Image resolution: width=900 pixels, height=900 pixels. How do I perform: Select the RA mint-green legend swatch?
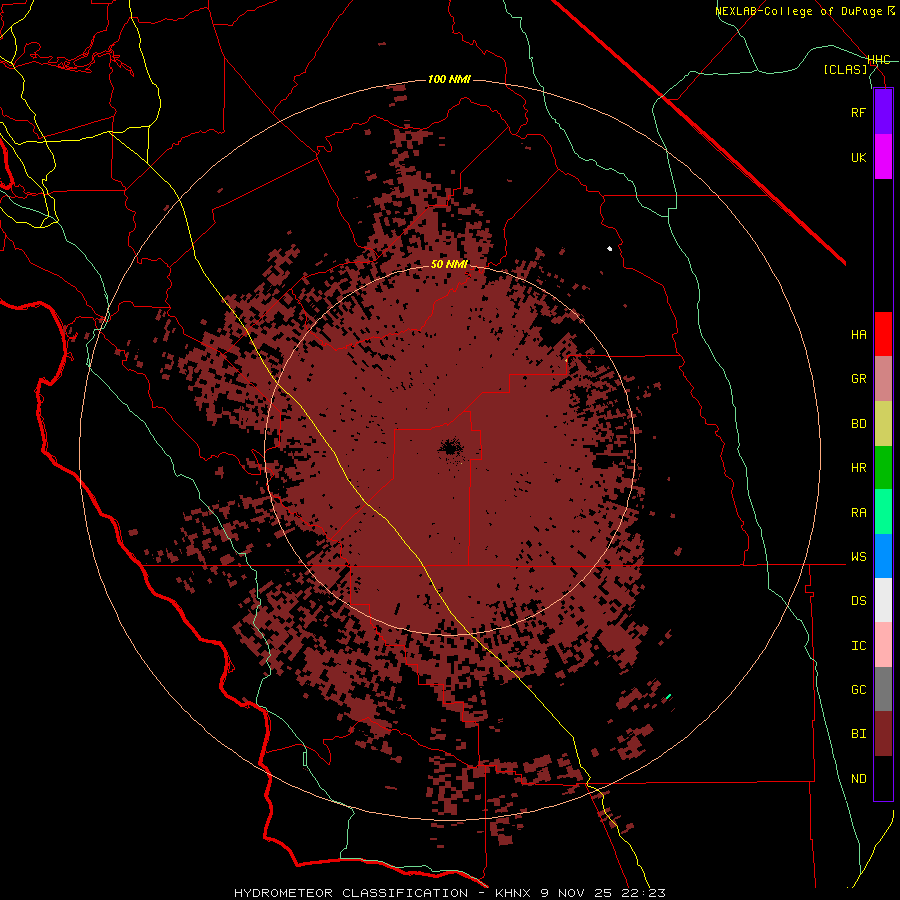(883, 512)
